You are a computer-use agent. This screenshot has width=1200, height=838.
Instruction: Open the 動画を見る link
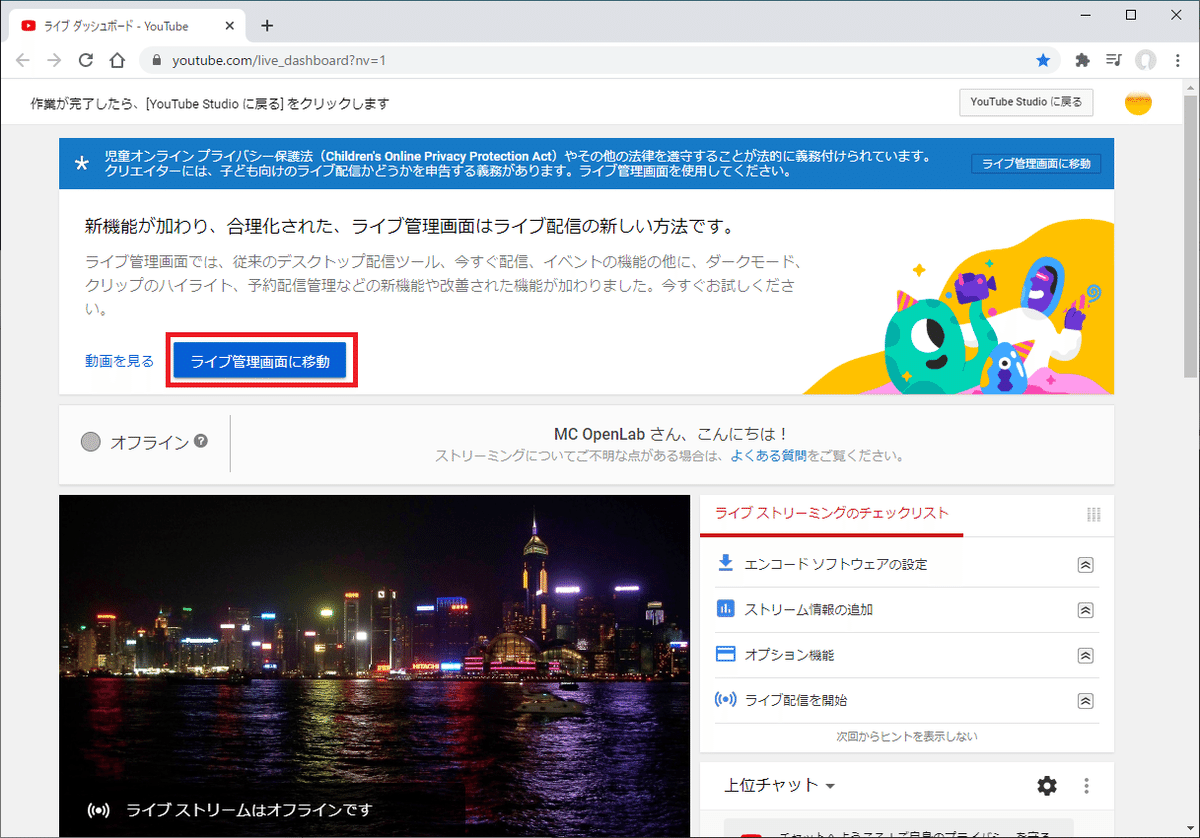pyautogui.click(x=120, y=361)
